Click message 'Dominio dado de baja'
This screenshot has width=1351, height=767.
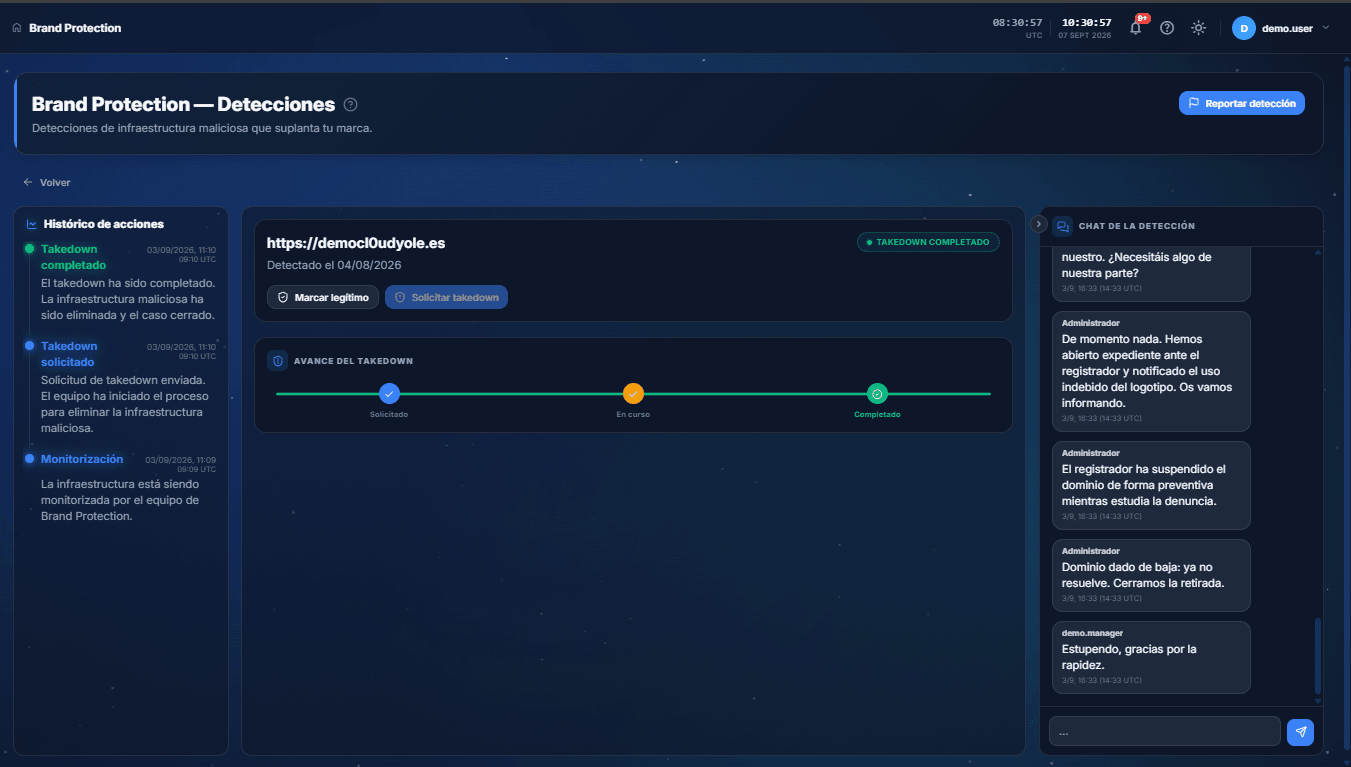point(1151,575)
